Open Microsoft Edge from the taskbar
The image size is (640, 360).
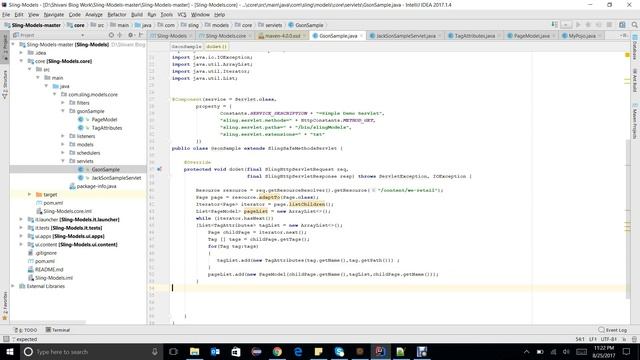[x=298, y=351]
